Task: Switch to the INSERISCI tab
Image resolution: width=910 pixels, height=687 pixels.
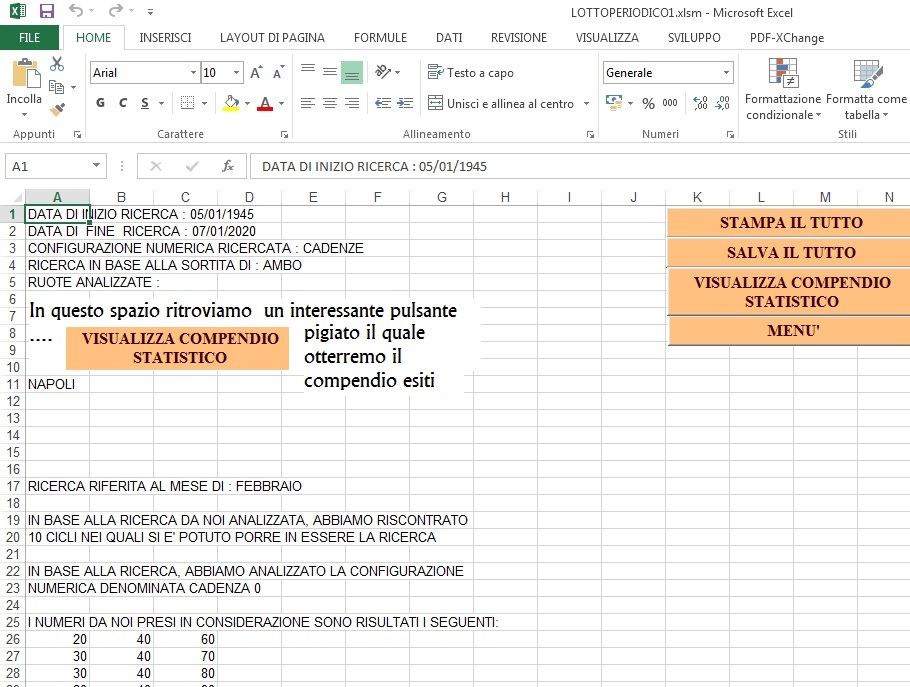Action: click(x=165, y=38)
